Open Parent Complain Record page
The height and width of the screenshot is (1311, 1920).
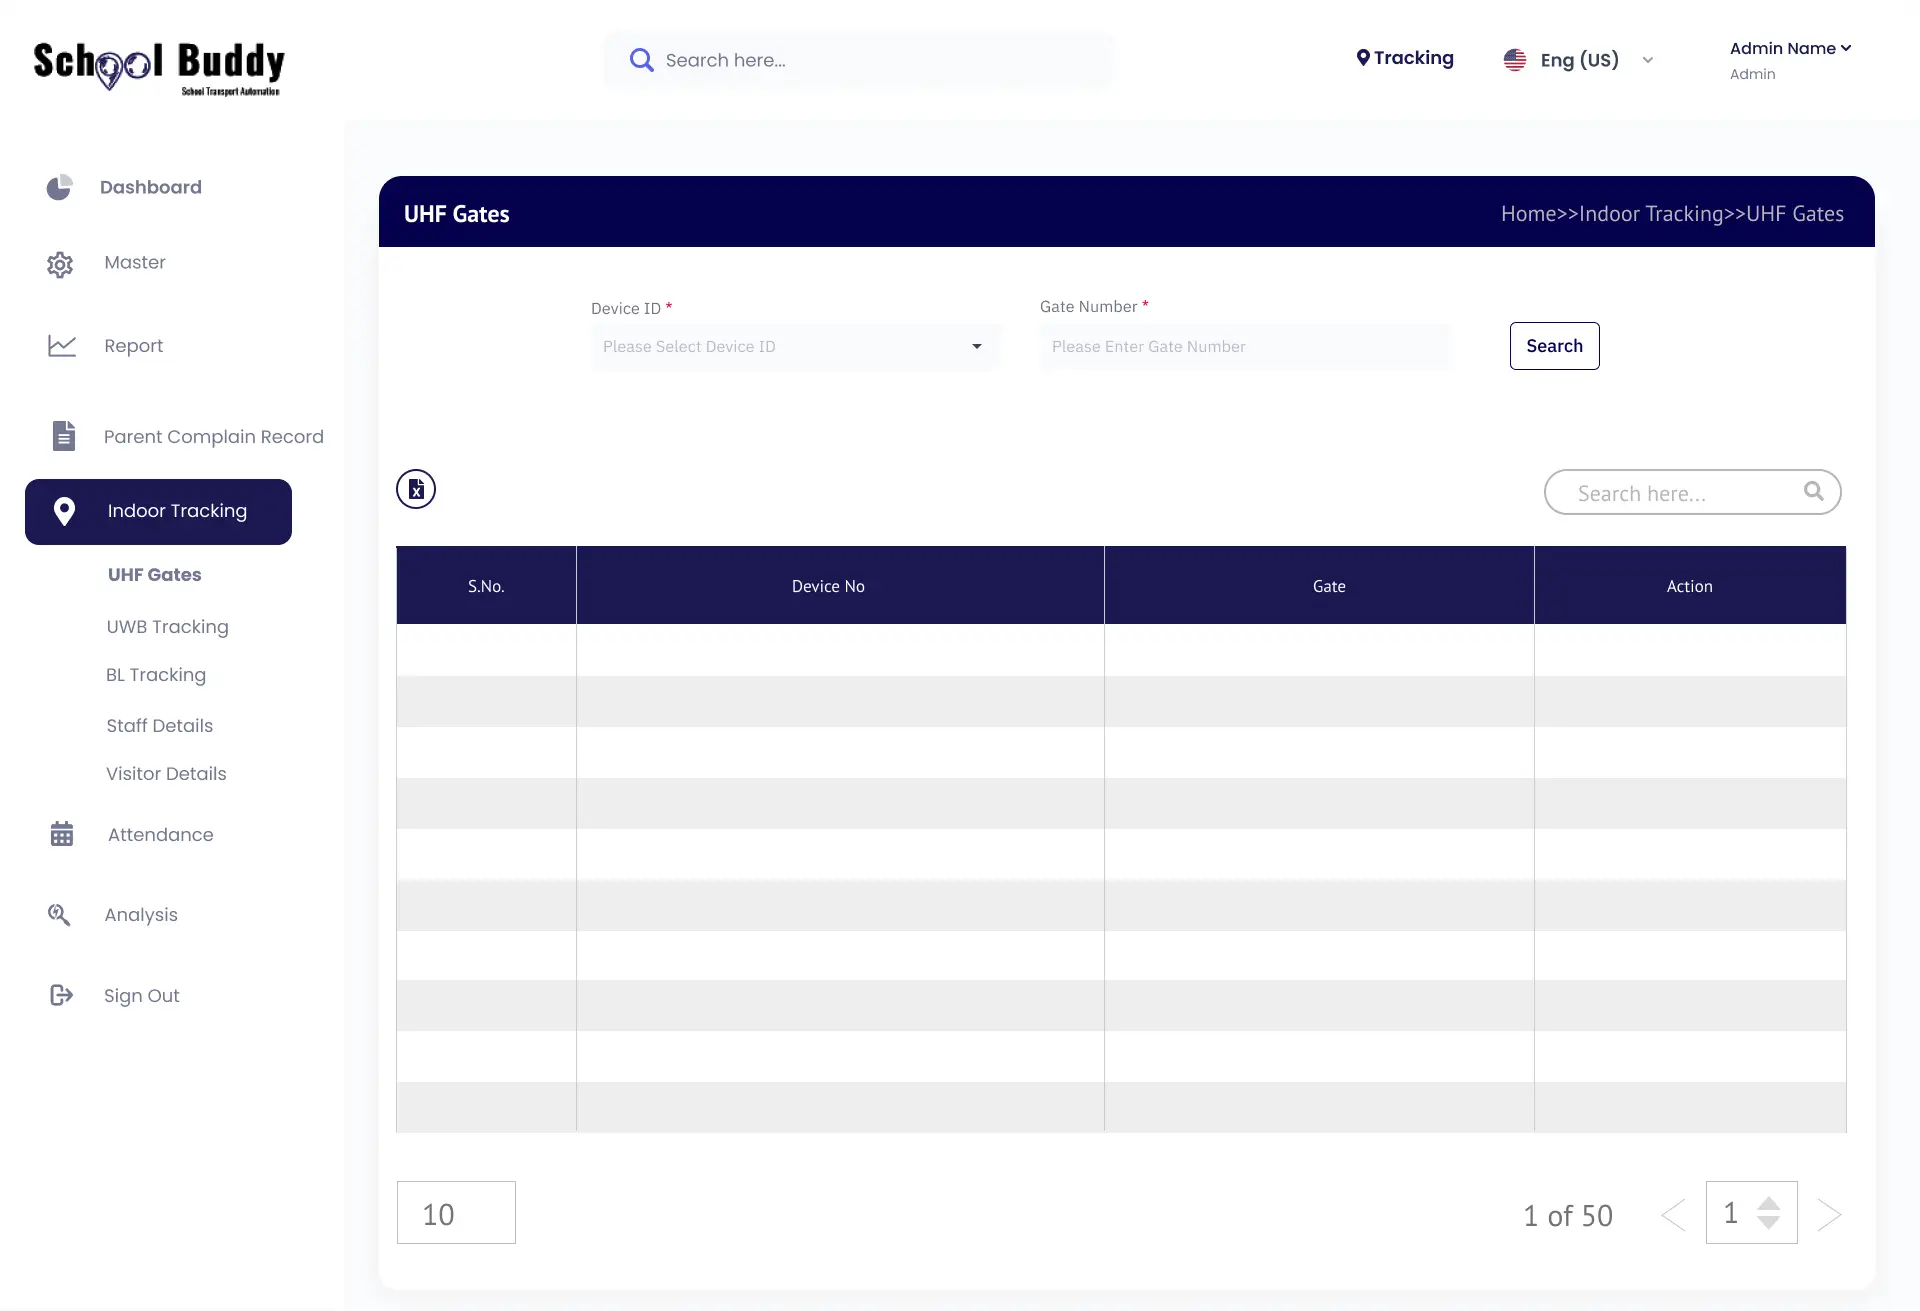tap(213, 437)
